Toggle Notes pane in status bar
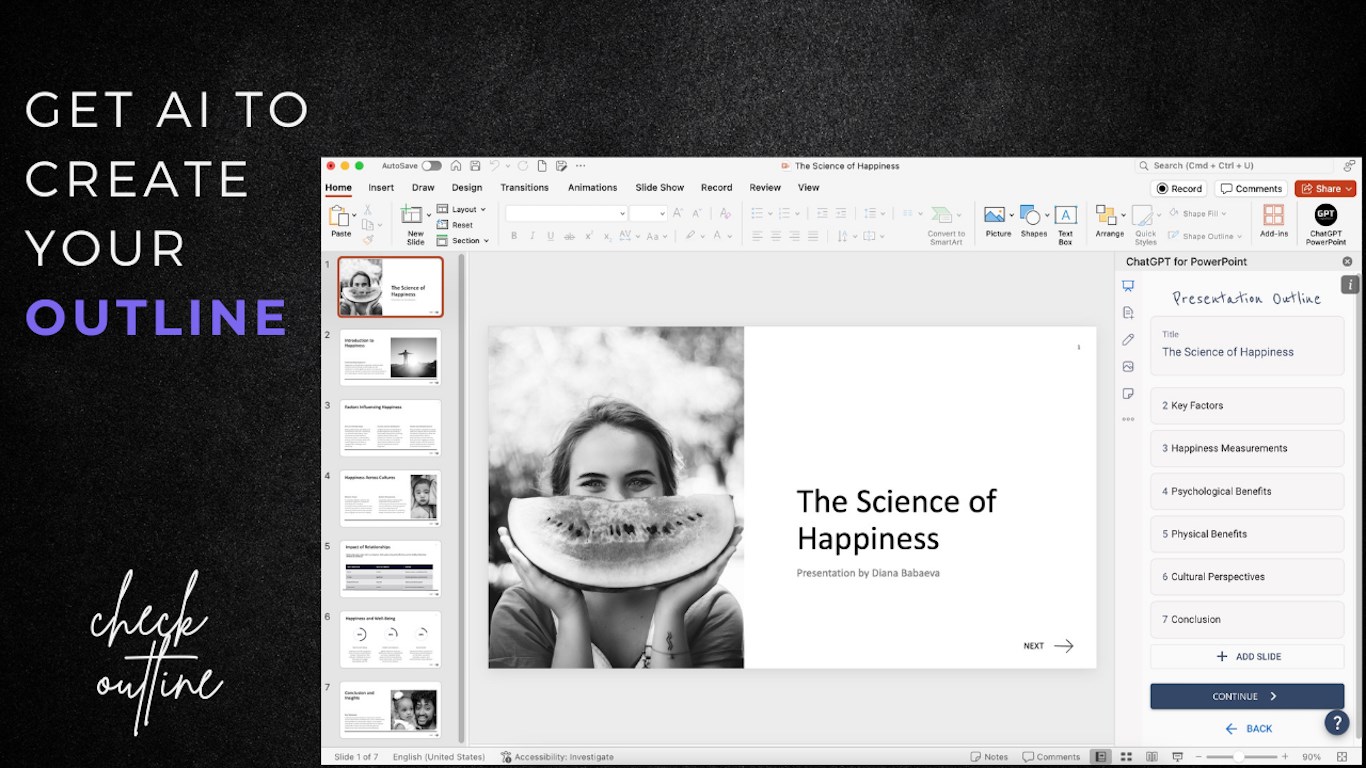Viewport: 1366px width, 768px height. 989,757
